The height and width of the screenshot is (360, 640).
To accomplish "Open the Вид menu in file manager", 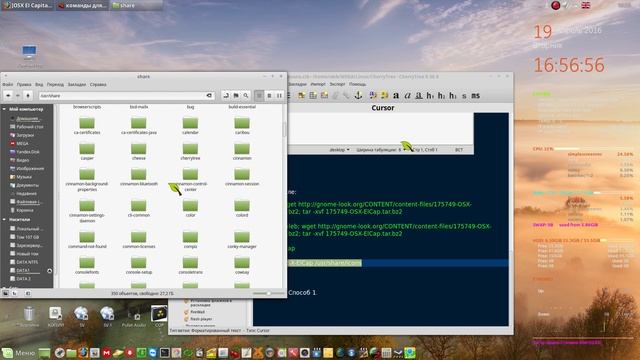I will (x=39, y=84).
